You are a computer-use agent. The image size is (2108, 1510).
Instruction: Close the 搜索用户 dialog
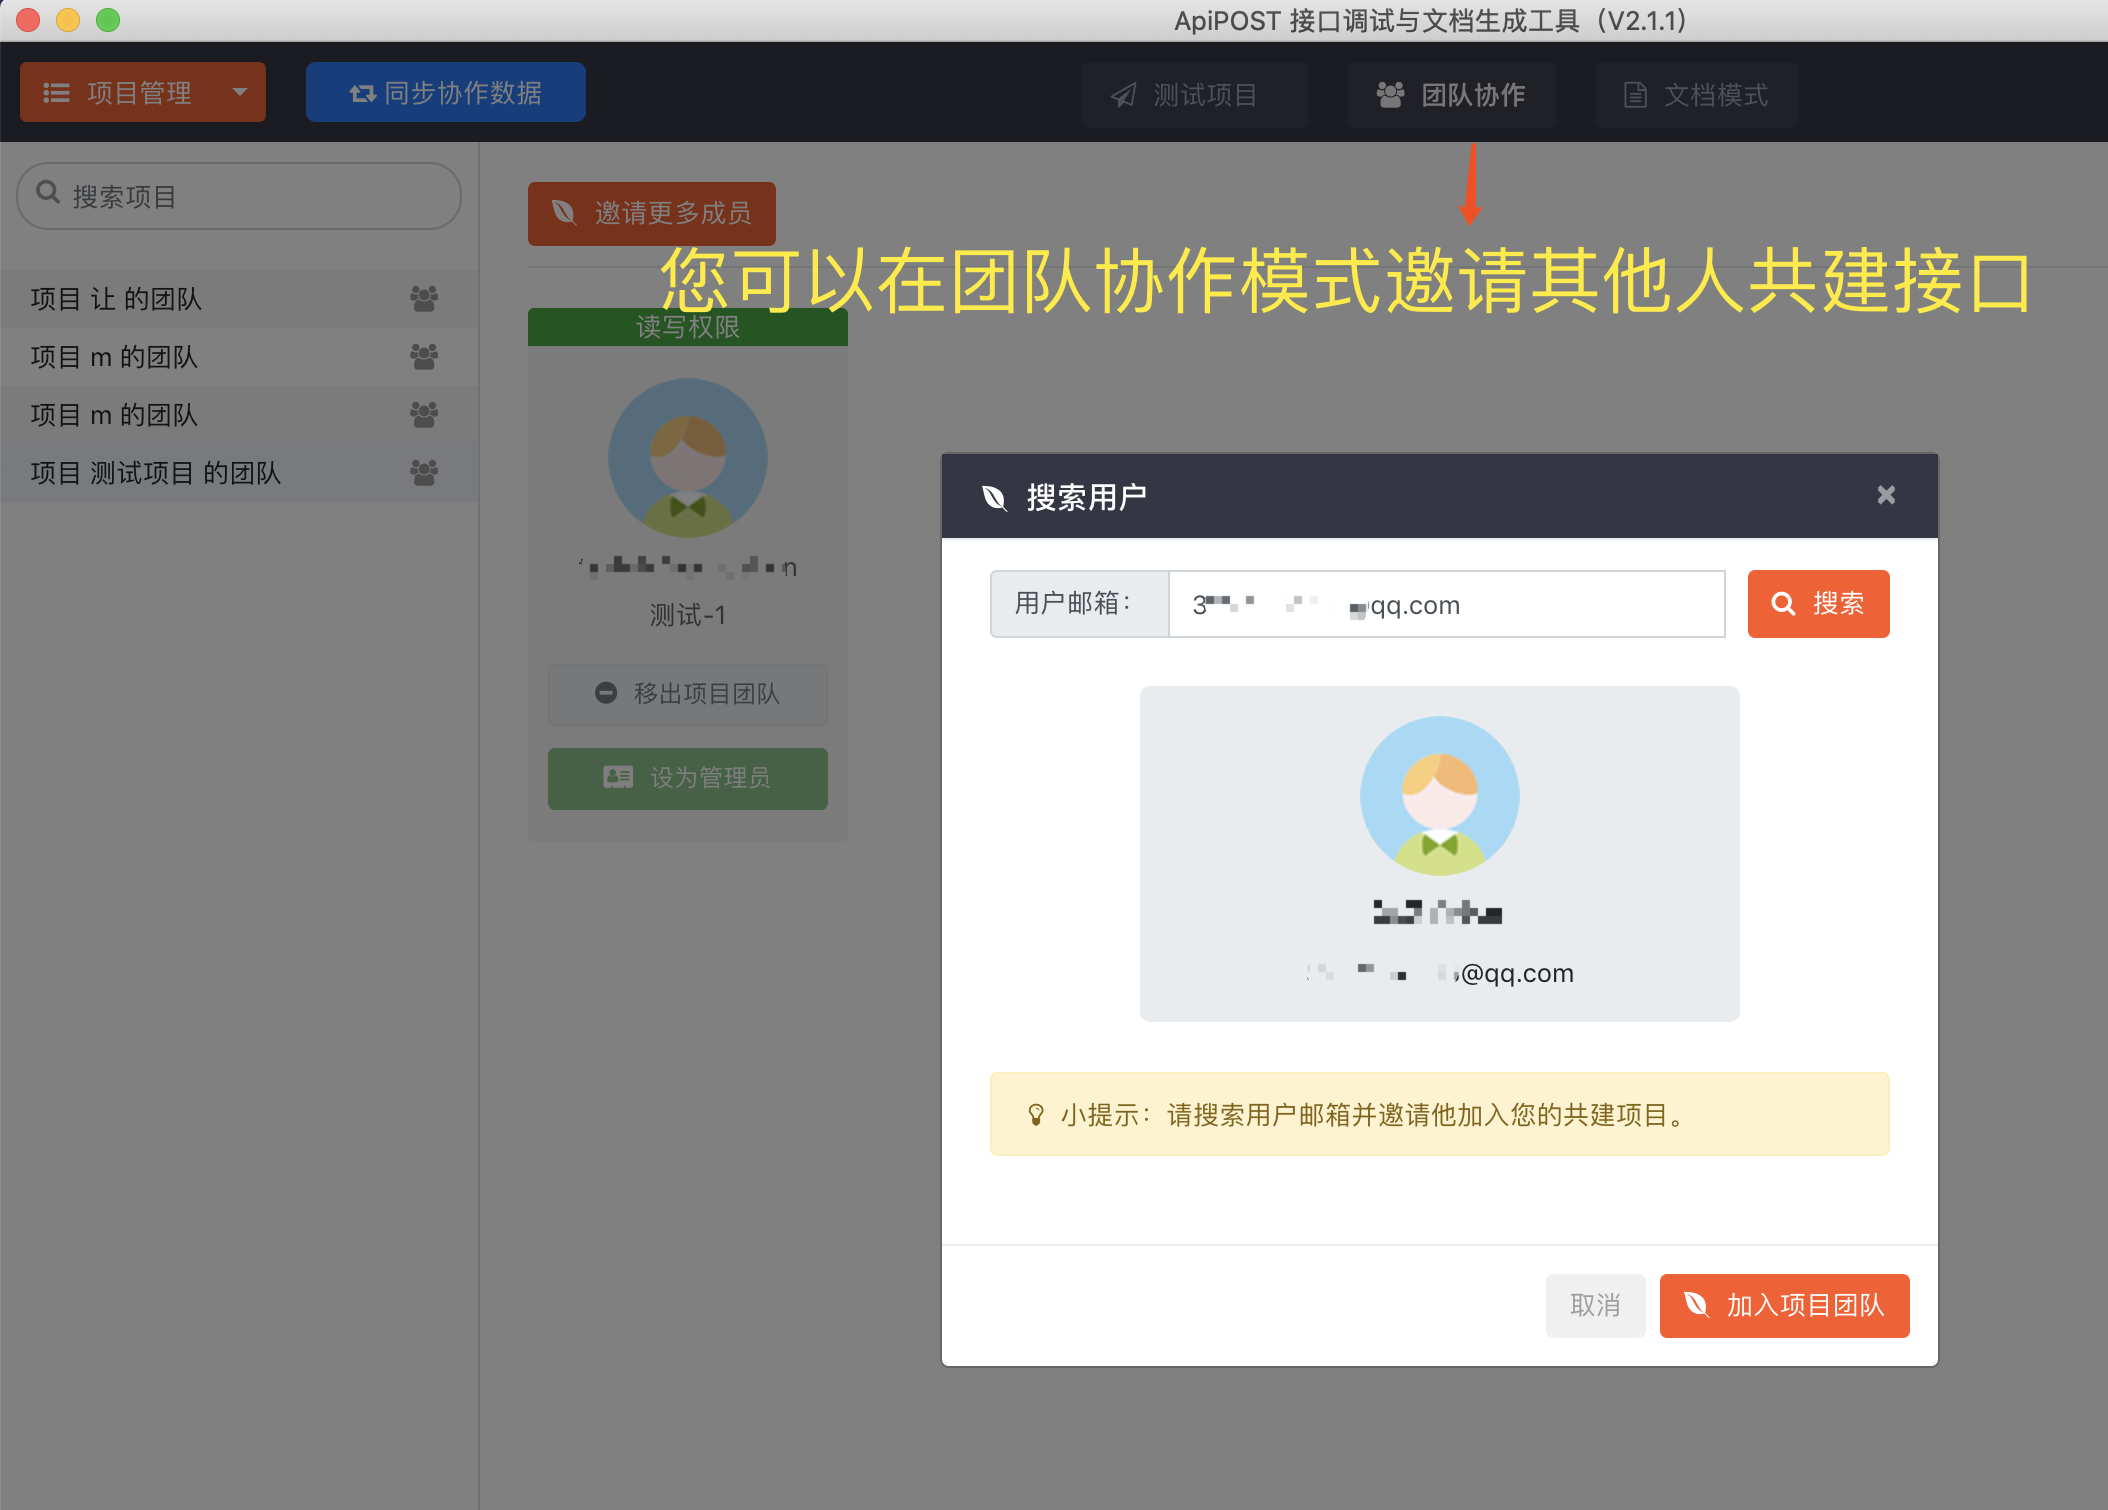click(x=1886, y=495)
